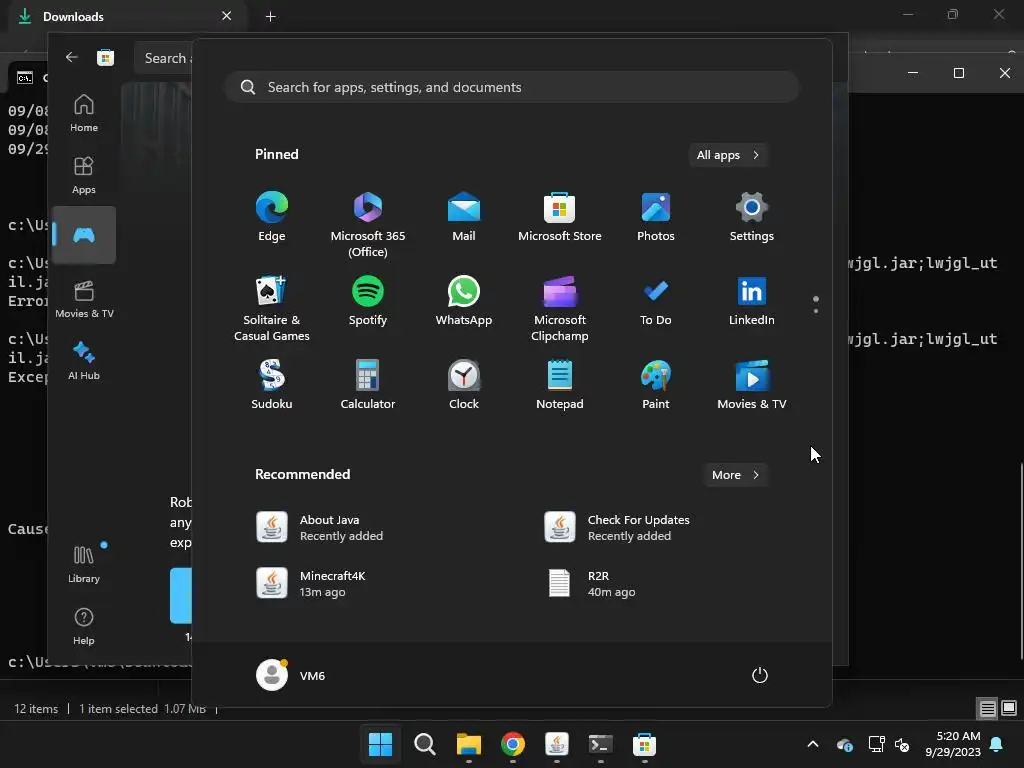Open the Mail app
The image size is (1024, 768).
(464, 217)
